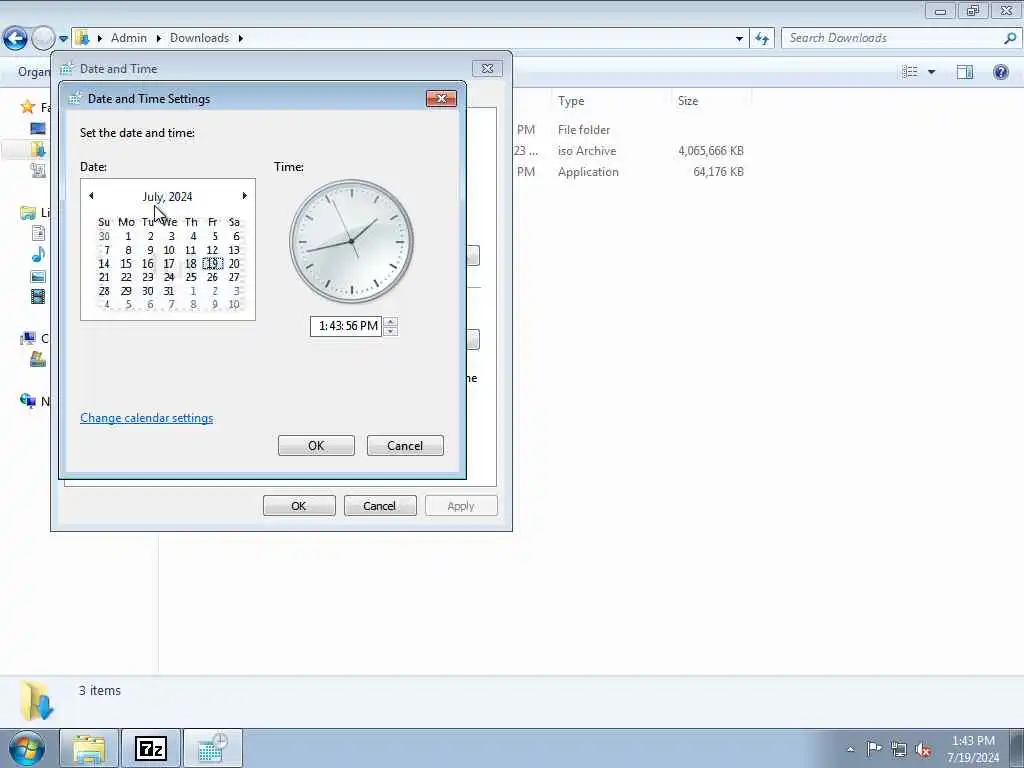Click the Explorer Back button
The width and height of the screenshot is (1024, 768).
pyautogui.click(x=15, y=38)
